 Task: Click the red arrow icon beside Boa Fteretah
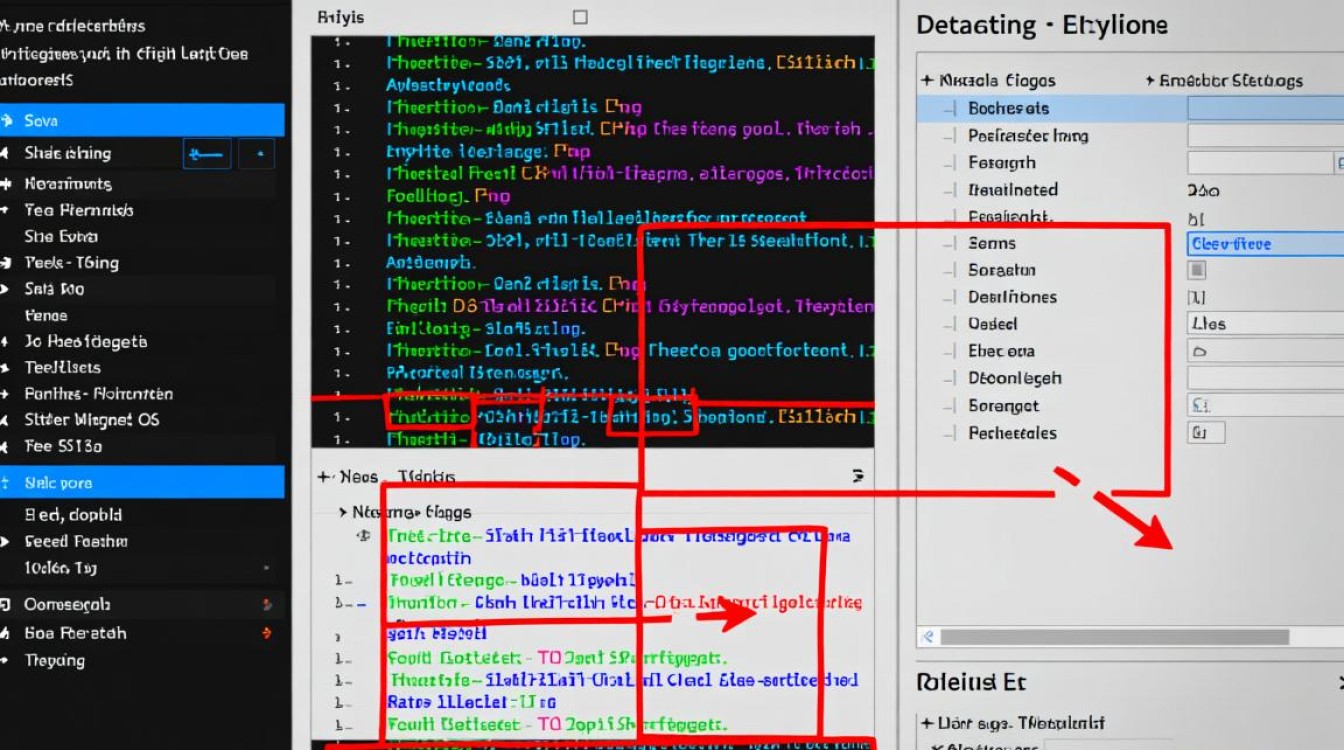(266, 633)
